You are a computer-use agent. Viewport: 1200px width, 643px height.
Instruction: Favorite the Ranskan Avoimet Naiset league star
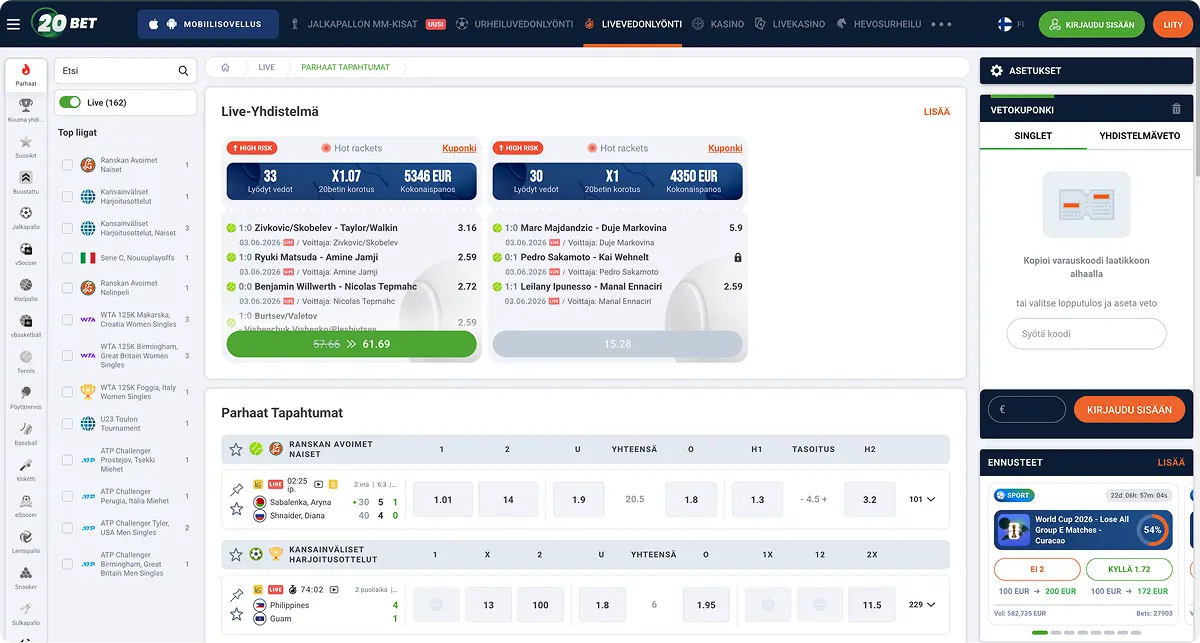click(x=236, y=449)
